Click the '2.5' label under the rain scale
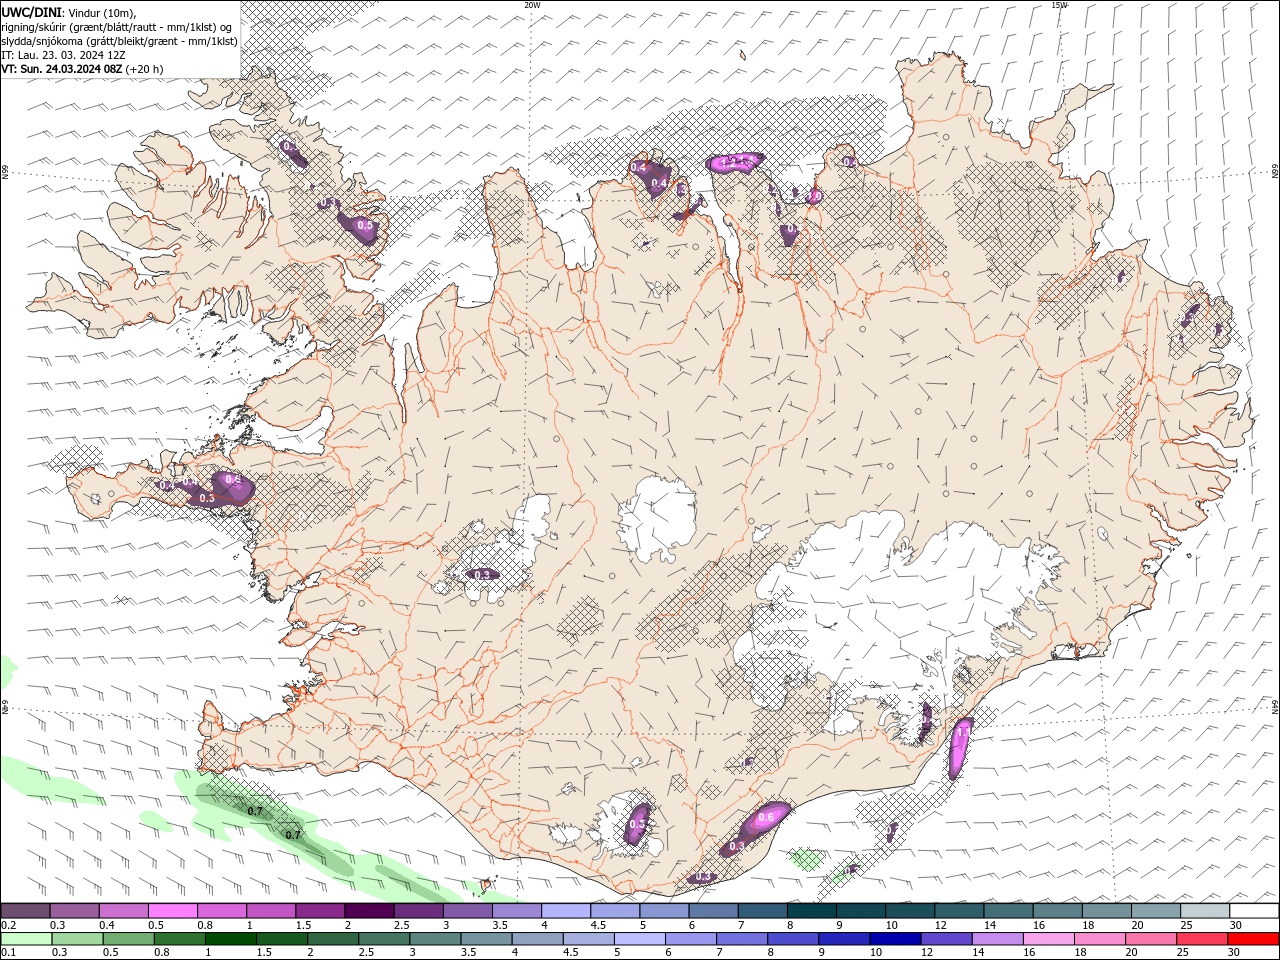 coord(367,952)
